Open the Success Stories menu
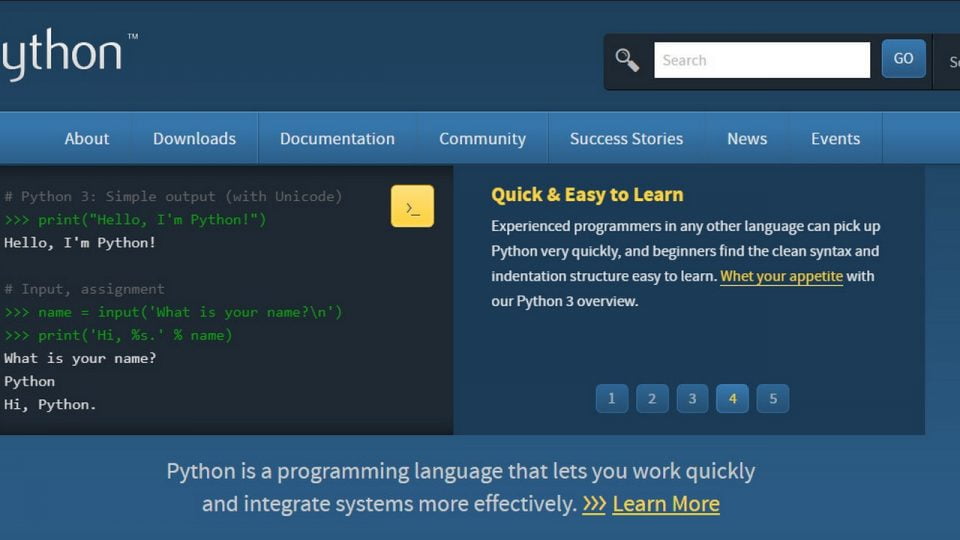 pyautogui.click(x=626, y=139)
